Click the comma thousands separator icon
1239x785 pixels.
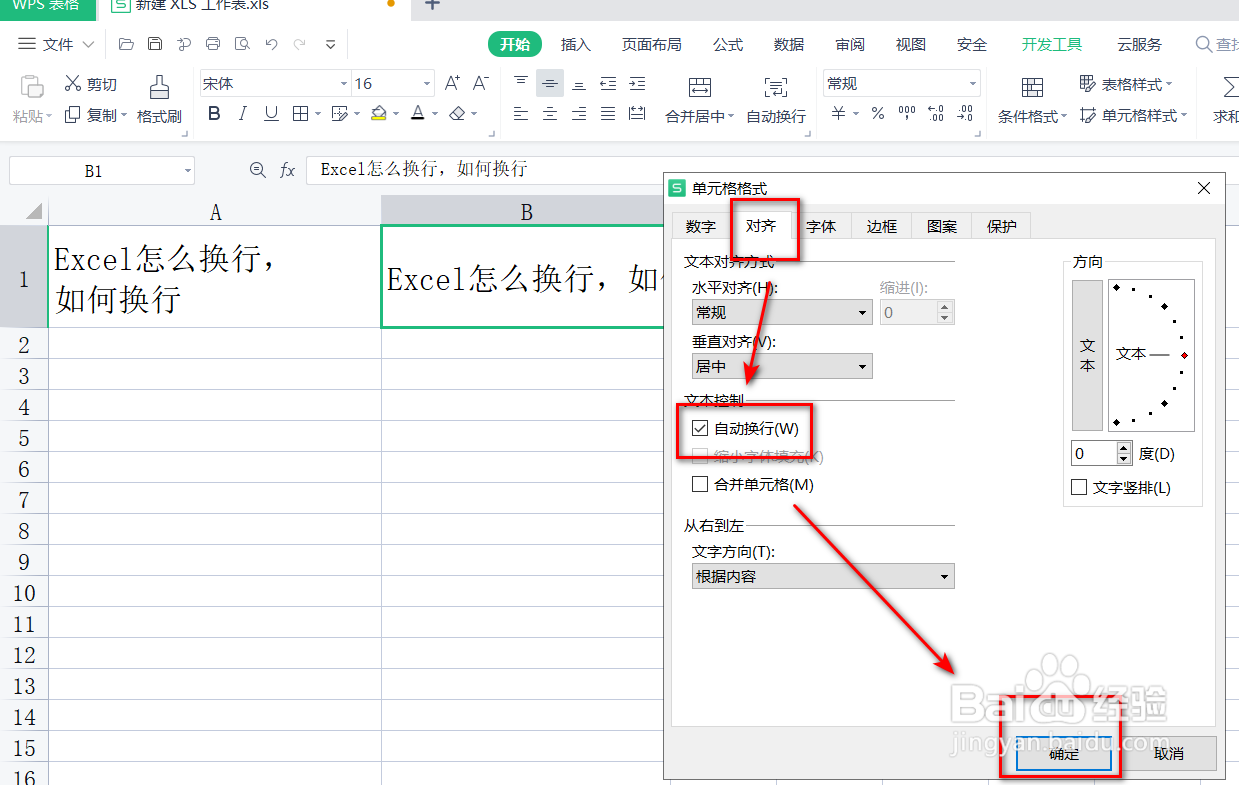tap(906, 113)
